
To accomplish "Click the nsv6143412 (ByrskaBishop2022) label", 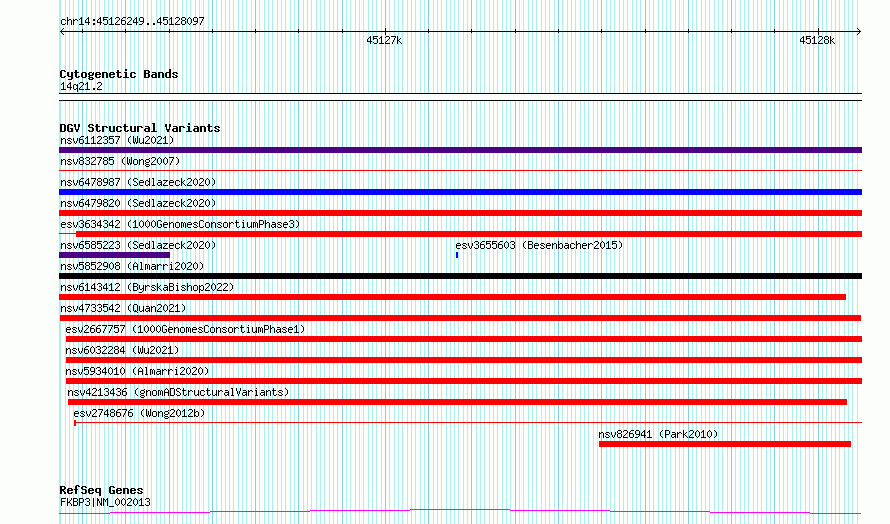I will click(147, 287).
